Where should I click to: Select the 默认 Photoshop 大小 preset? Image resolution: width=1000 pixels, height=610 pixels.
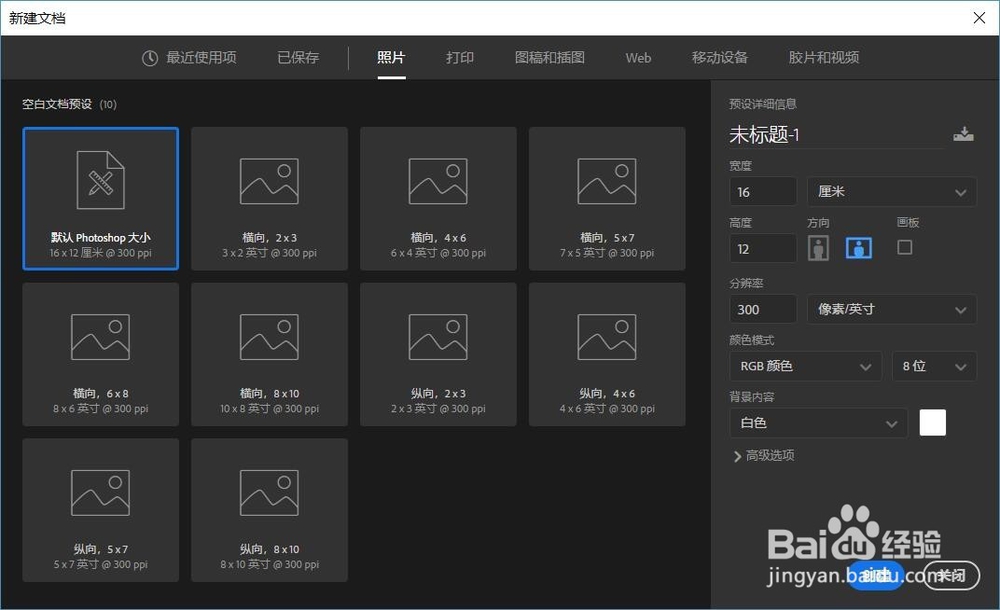101,198
